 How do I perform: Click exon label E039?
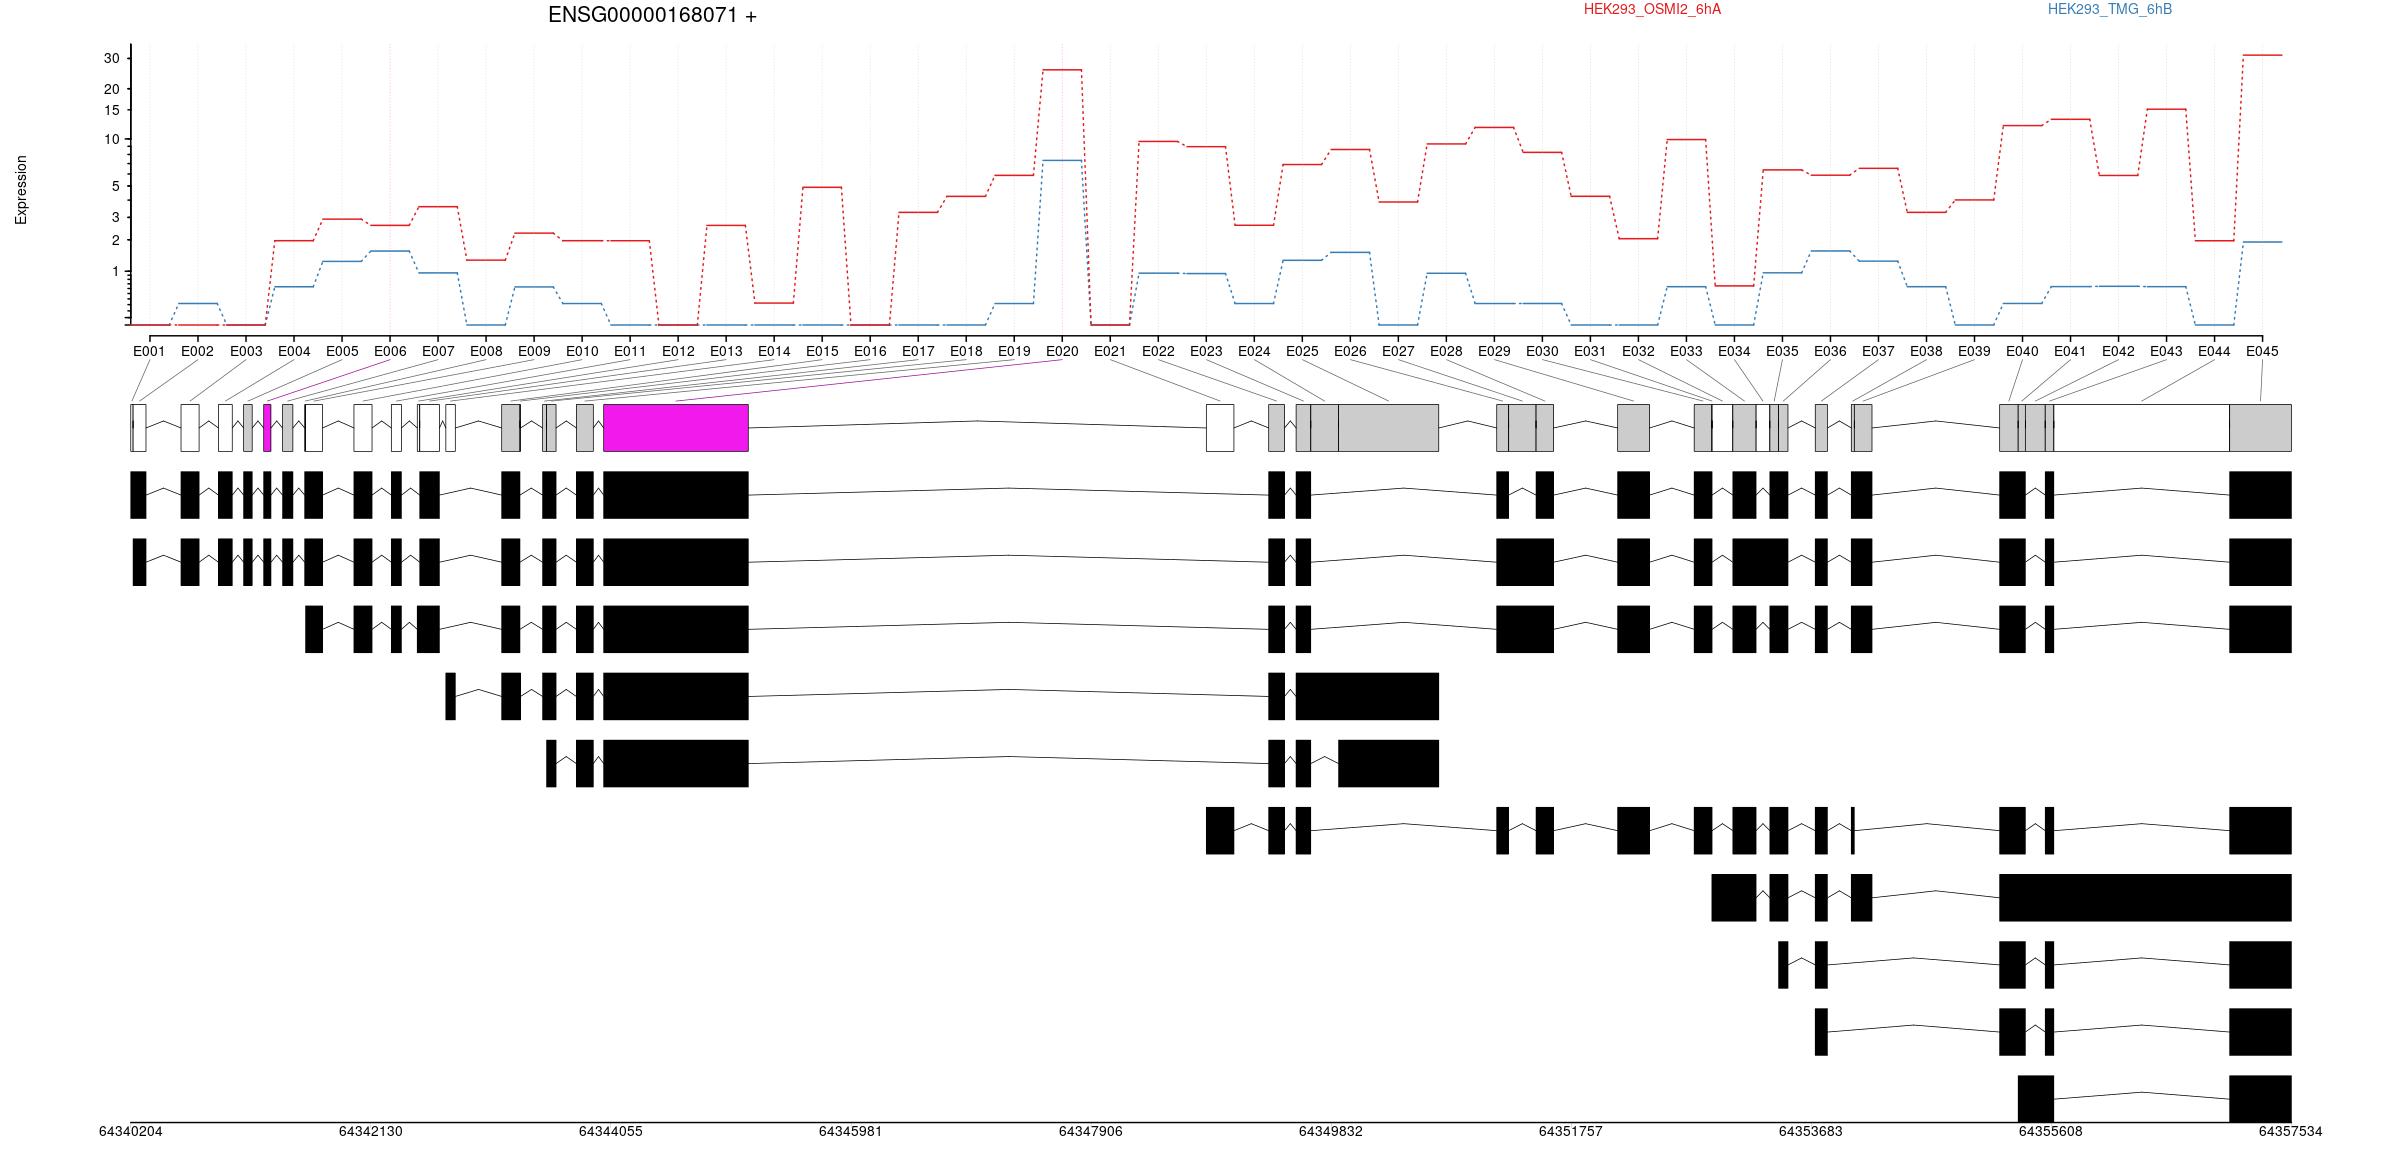pos(1974,351)
